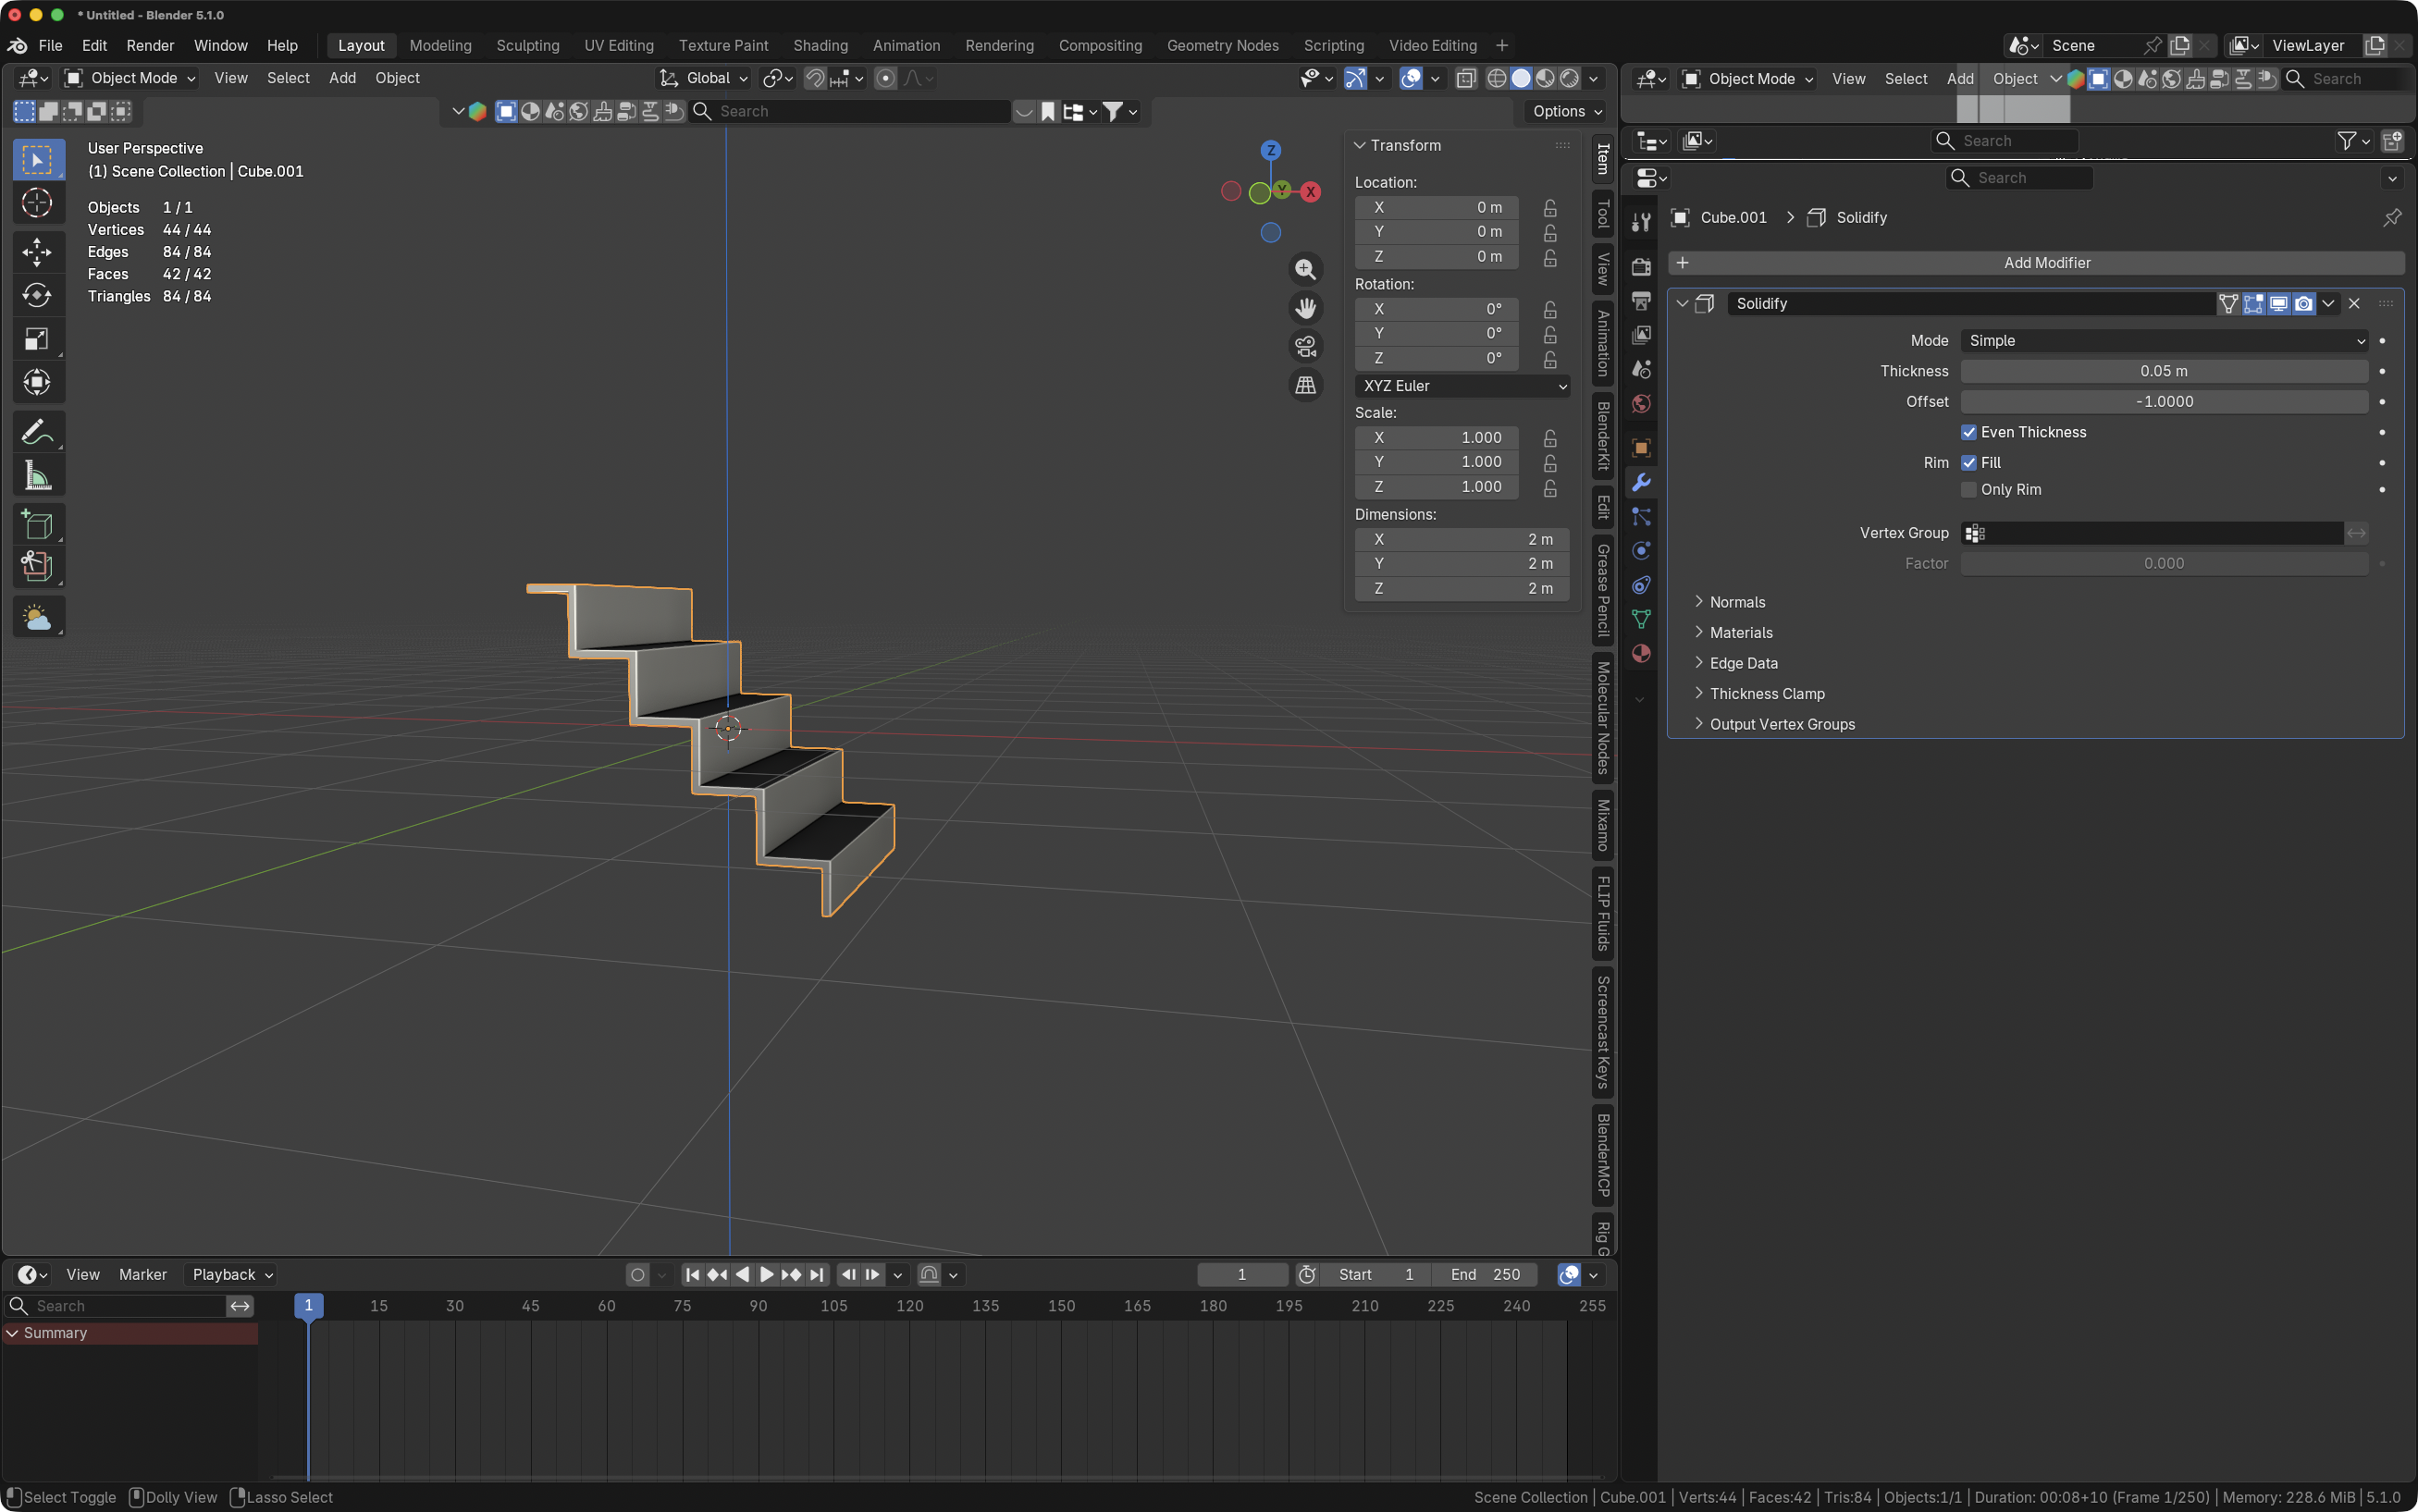Activate the Scale tool

pyautogui.click(x=37, y=339)
